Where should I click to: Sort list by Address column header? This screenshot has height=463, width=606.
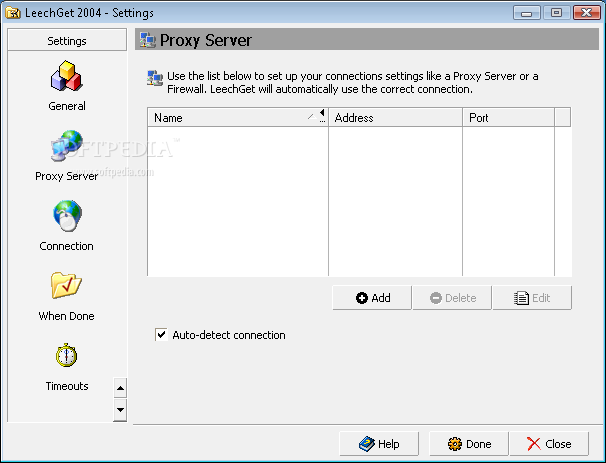click(x=395, y=117)
